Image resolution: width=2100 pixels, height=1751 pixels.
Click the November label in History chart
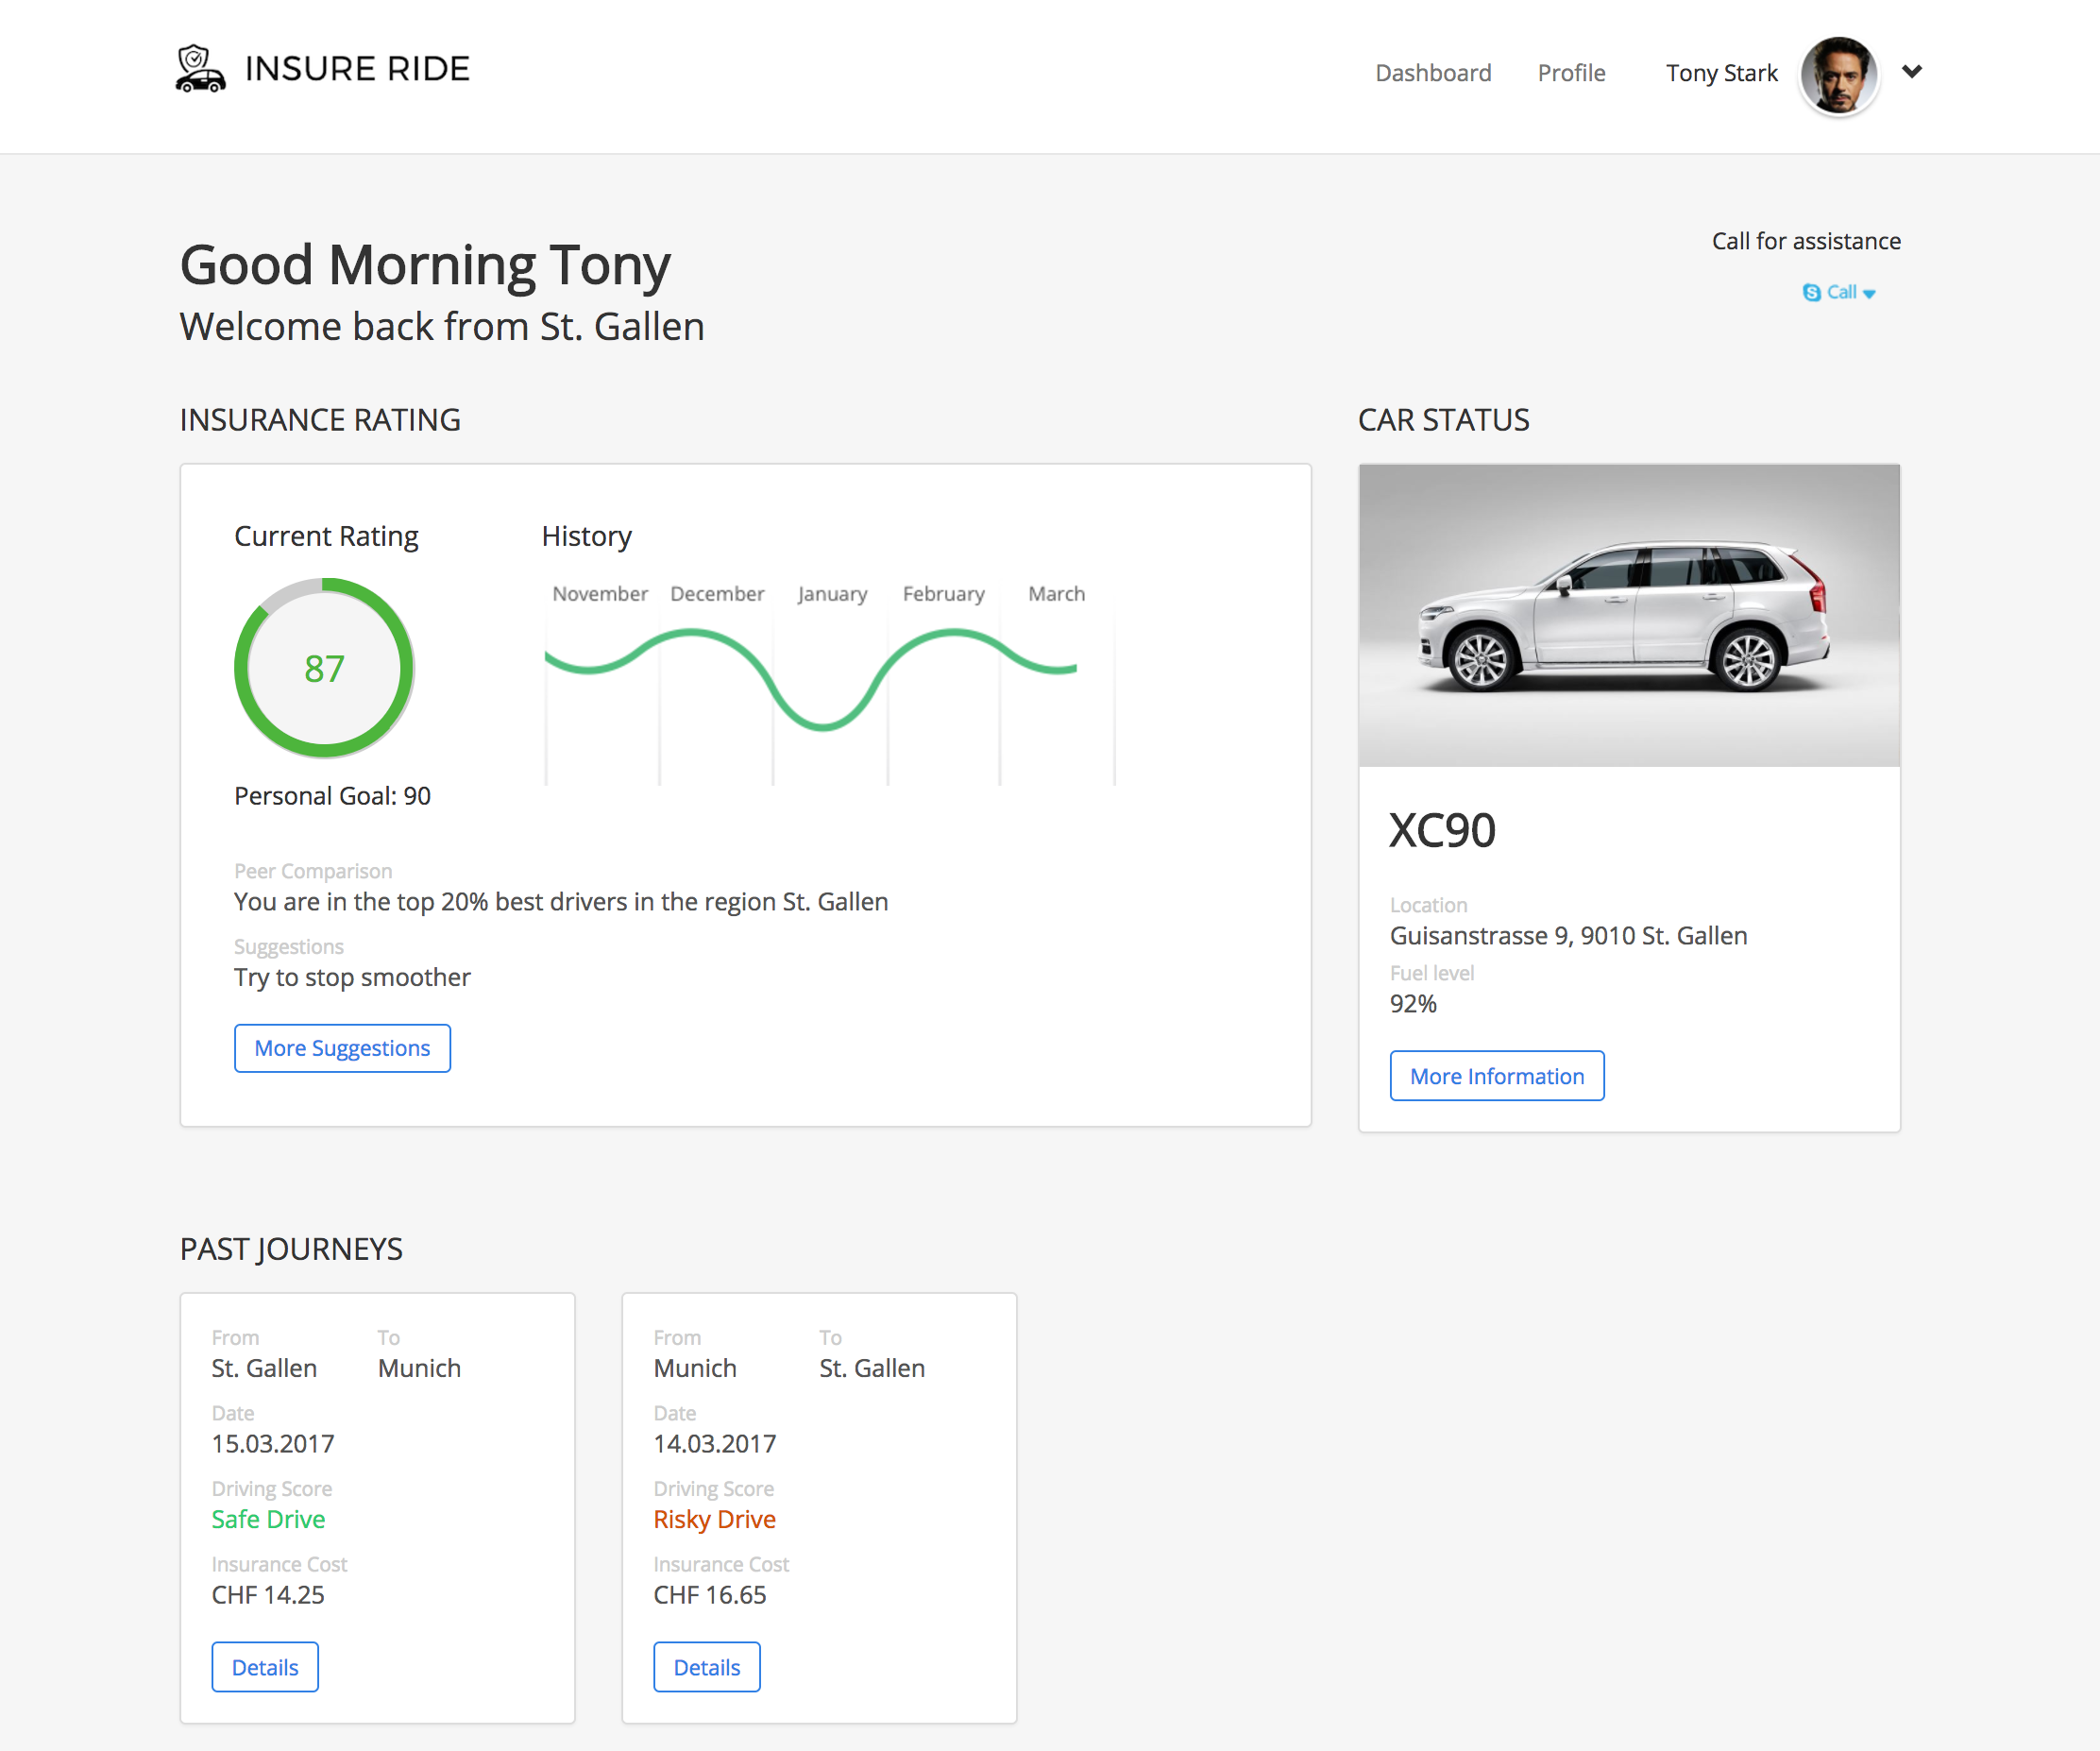coord(600,593)
